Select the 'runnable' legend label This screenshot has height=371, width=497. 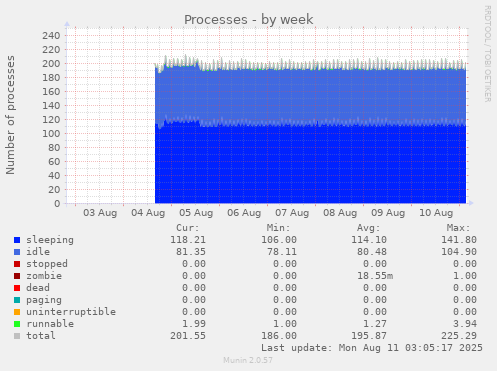tap(50, 324)
